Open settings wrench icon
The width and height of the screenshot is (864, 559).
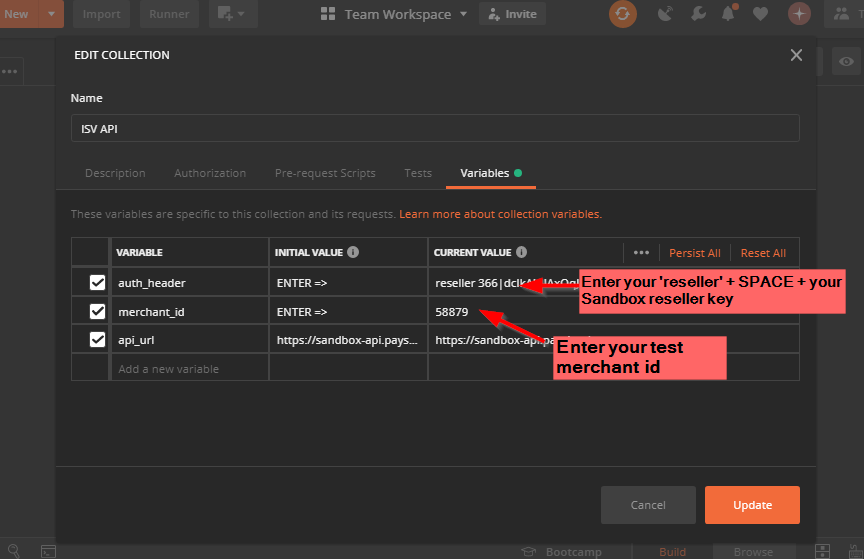click(x=698, y=14)
